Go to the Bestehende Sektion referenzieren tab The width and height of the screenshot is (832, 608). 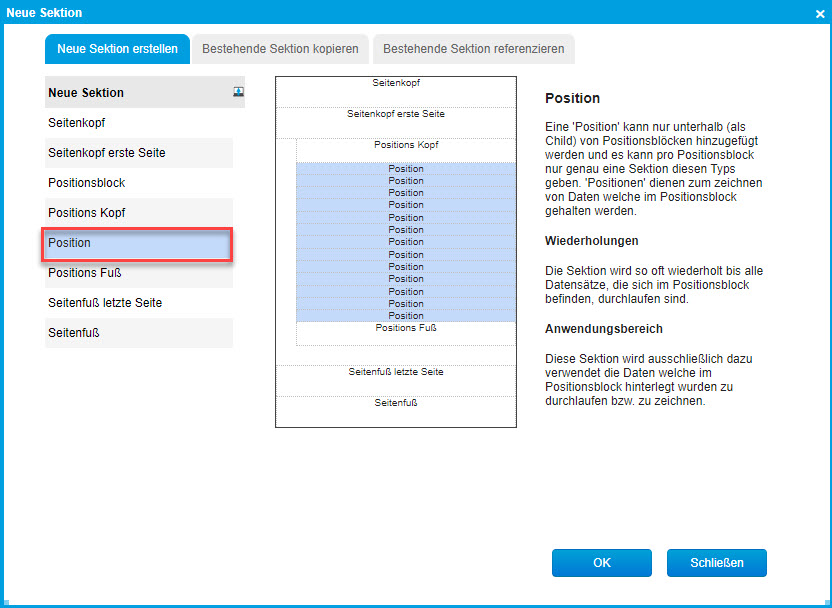[x=473, y=48]
